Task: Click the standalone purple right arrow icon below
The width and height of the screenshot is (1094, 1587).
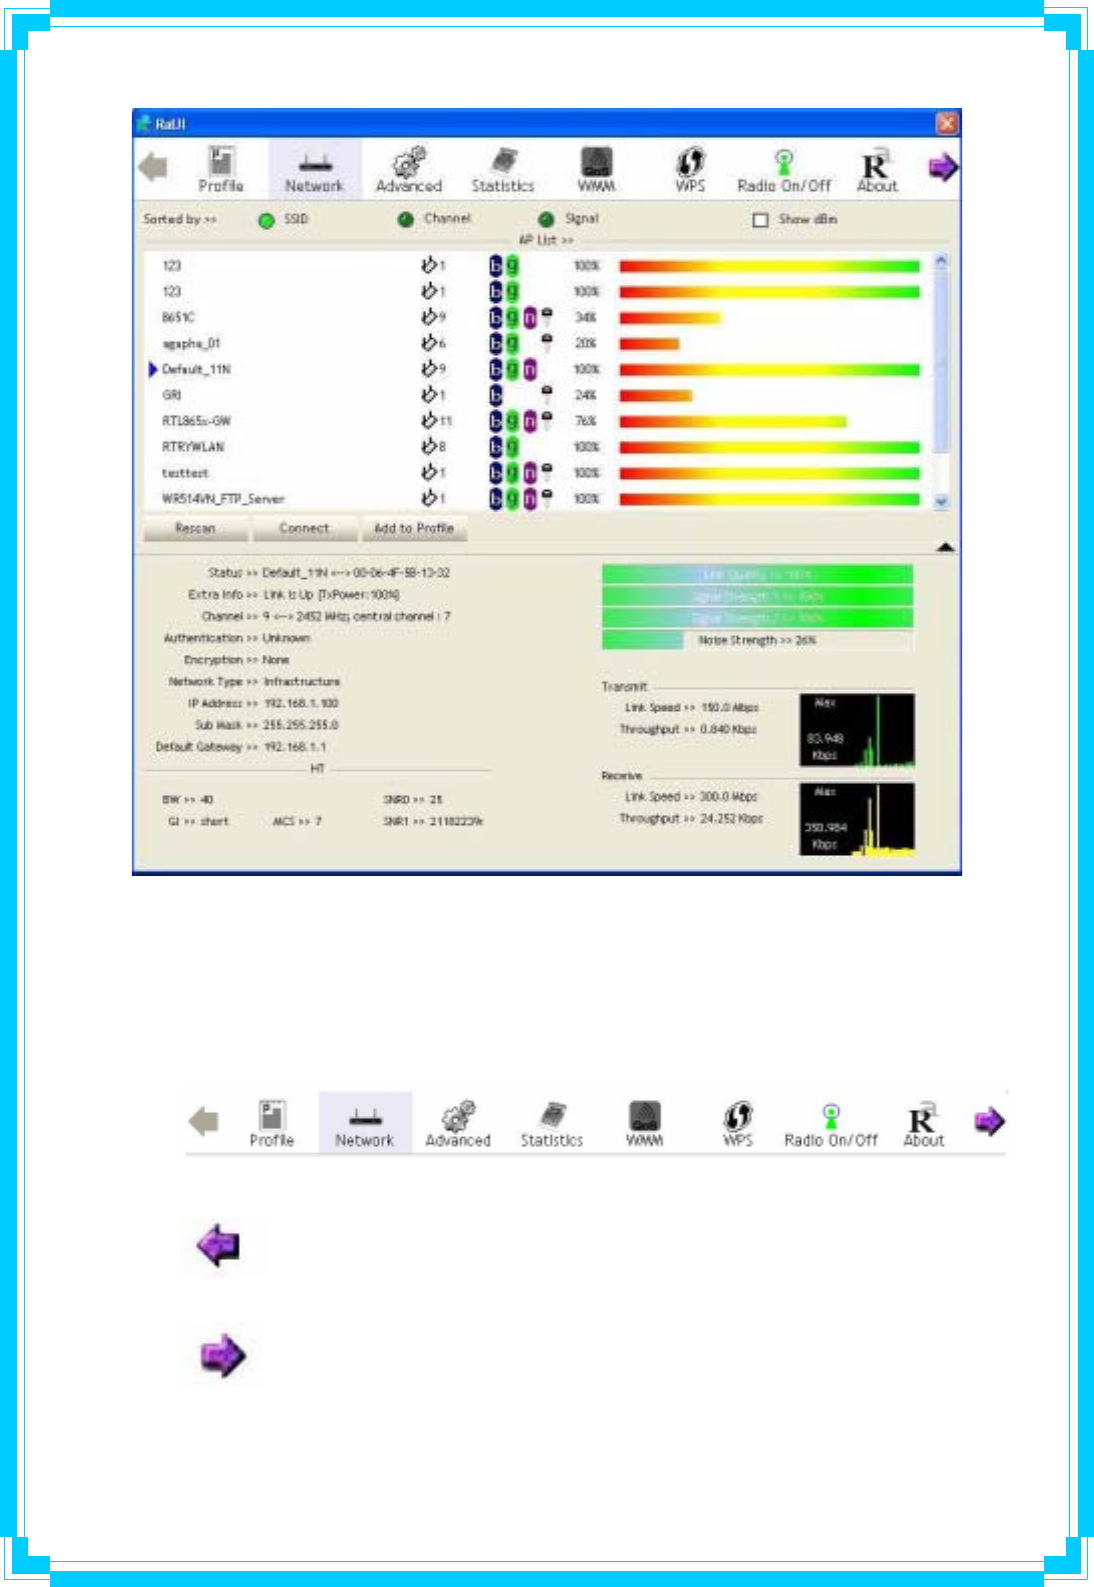Action: [x=222, y=1356]
